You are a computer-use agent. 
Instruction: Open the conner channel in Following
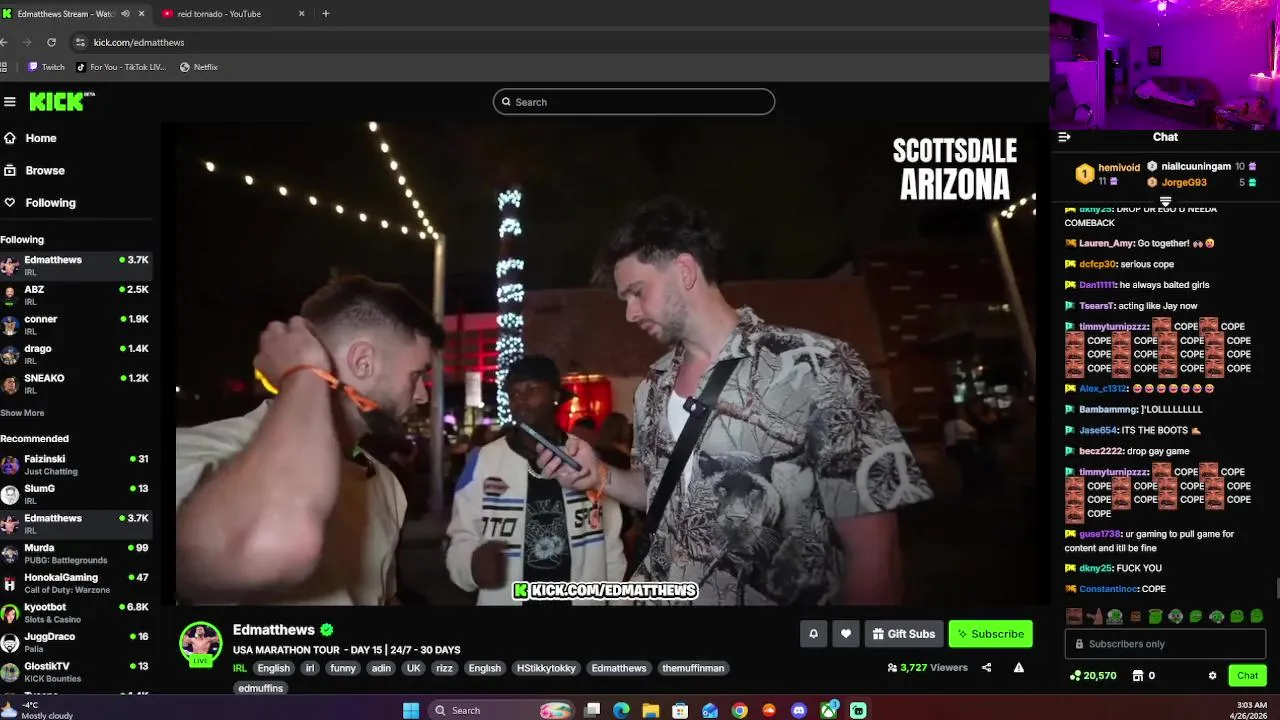[x=76, y=324]
